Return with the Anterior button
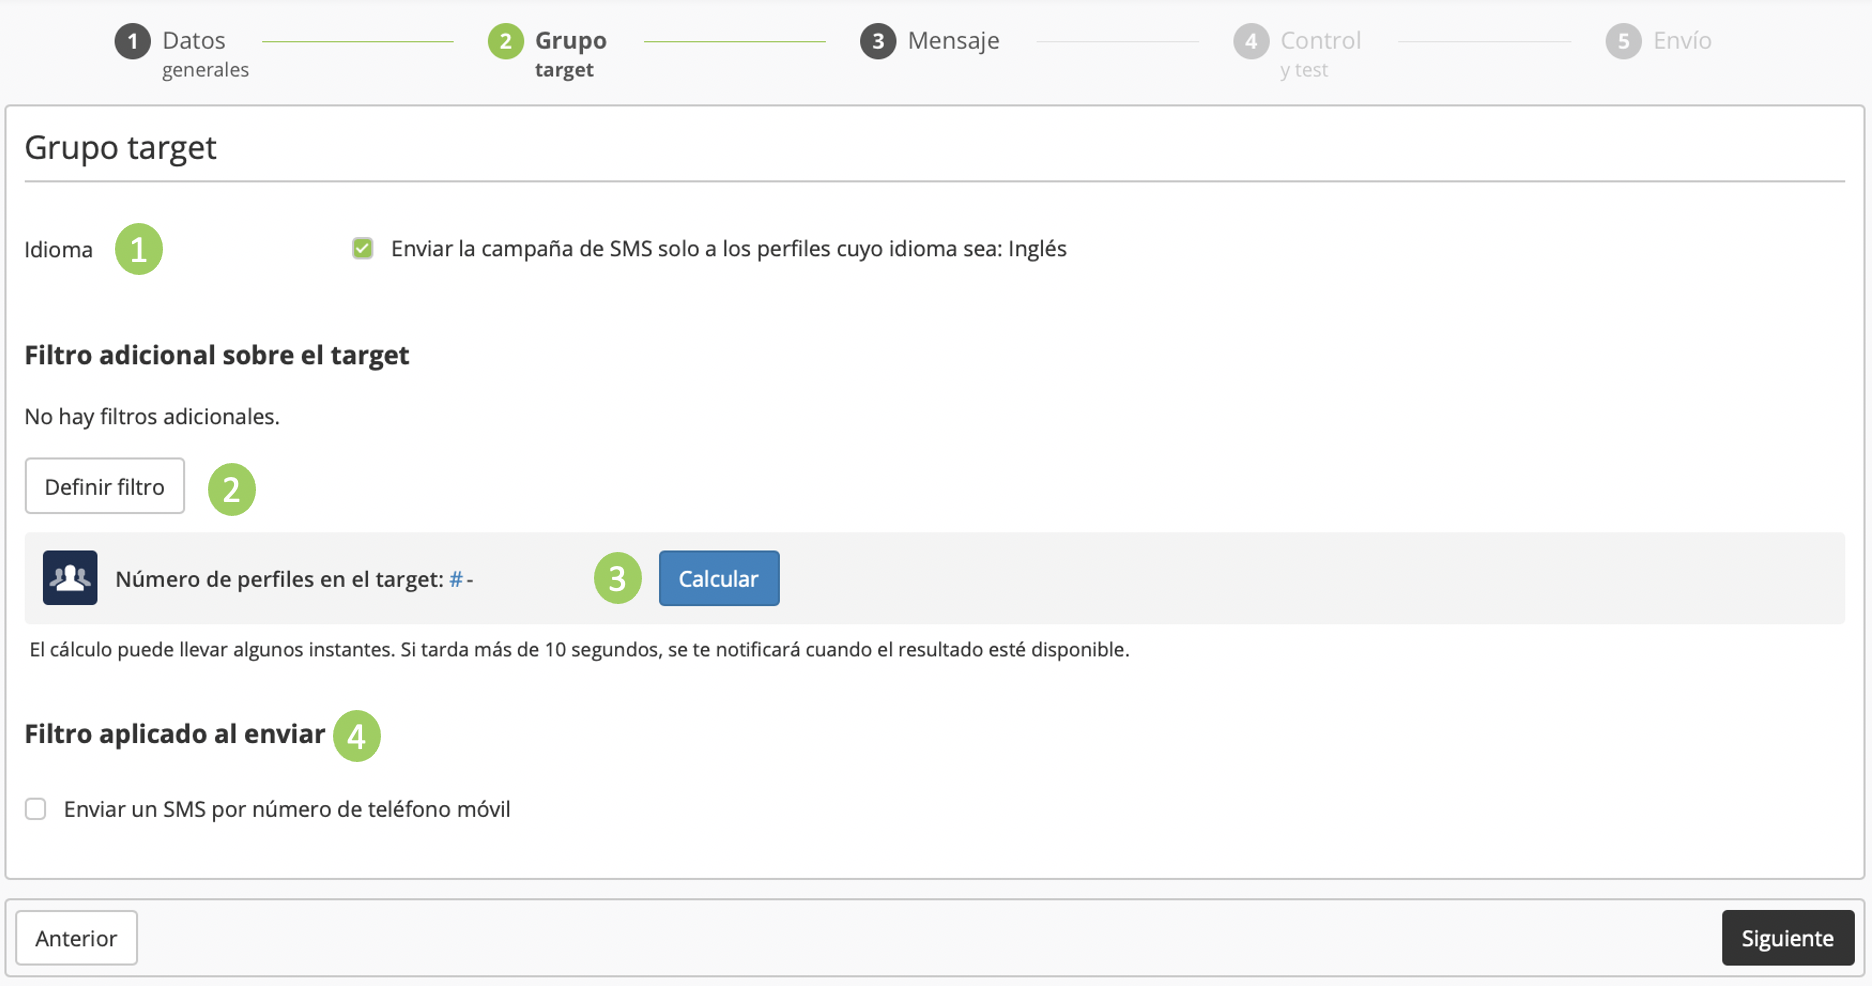Viewport: 1874px width, 986px height. point(76,938)
